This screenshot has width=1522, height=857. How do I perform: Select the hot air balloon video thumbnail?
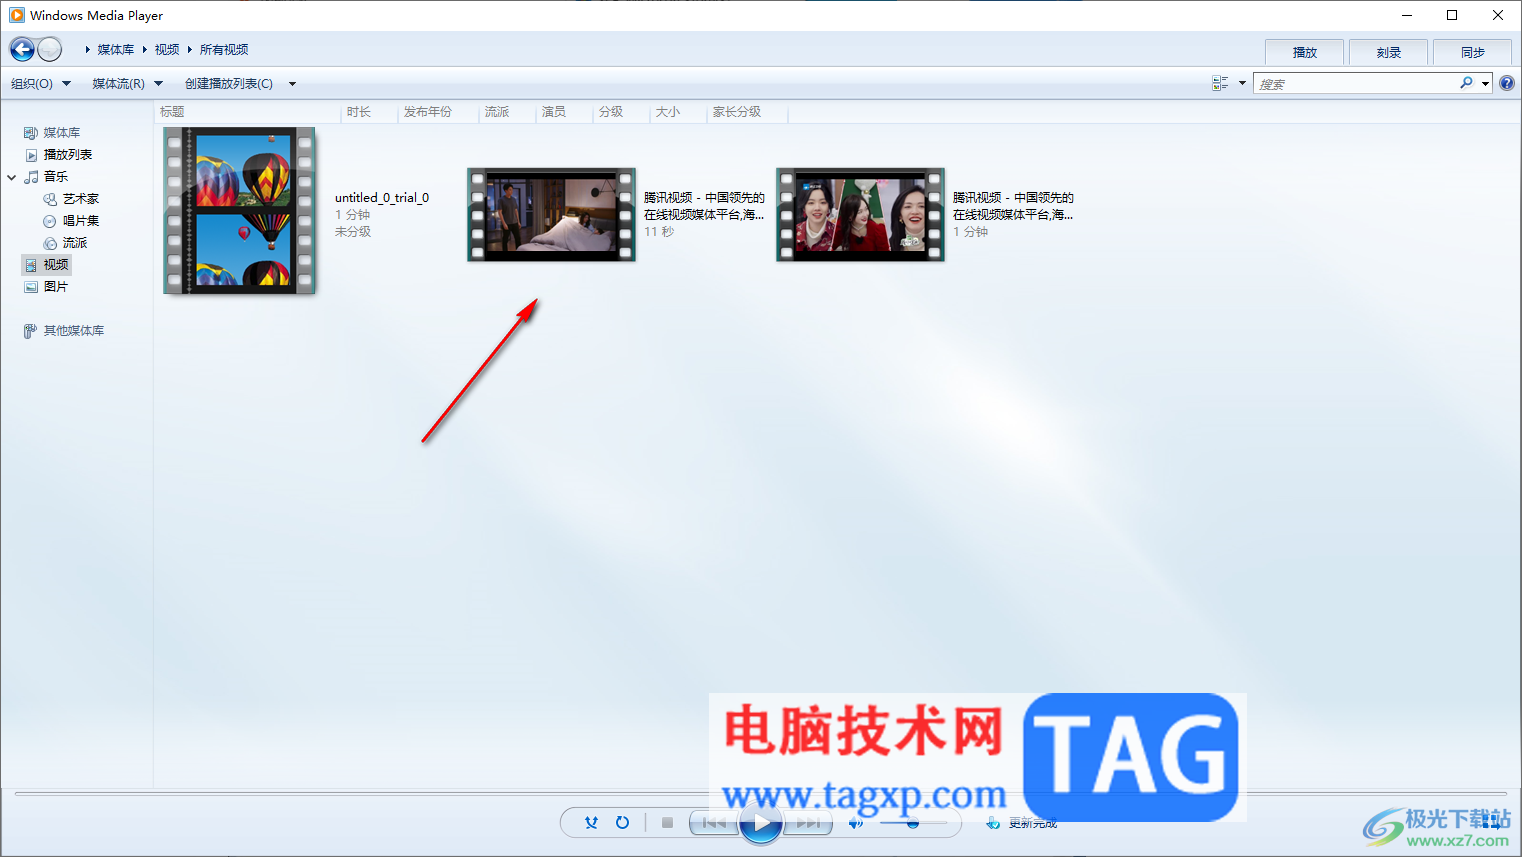[239, 211]
